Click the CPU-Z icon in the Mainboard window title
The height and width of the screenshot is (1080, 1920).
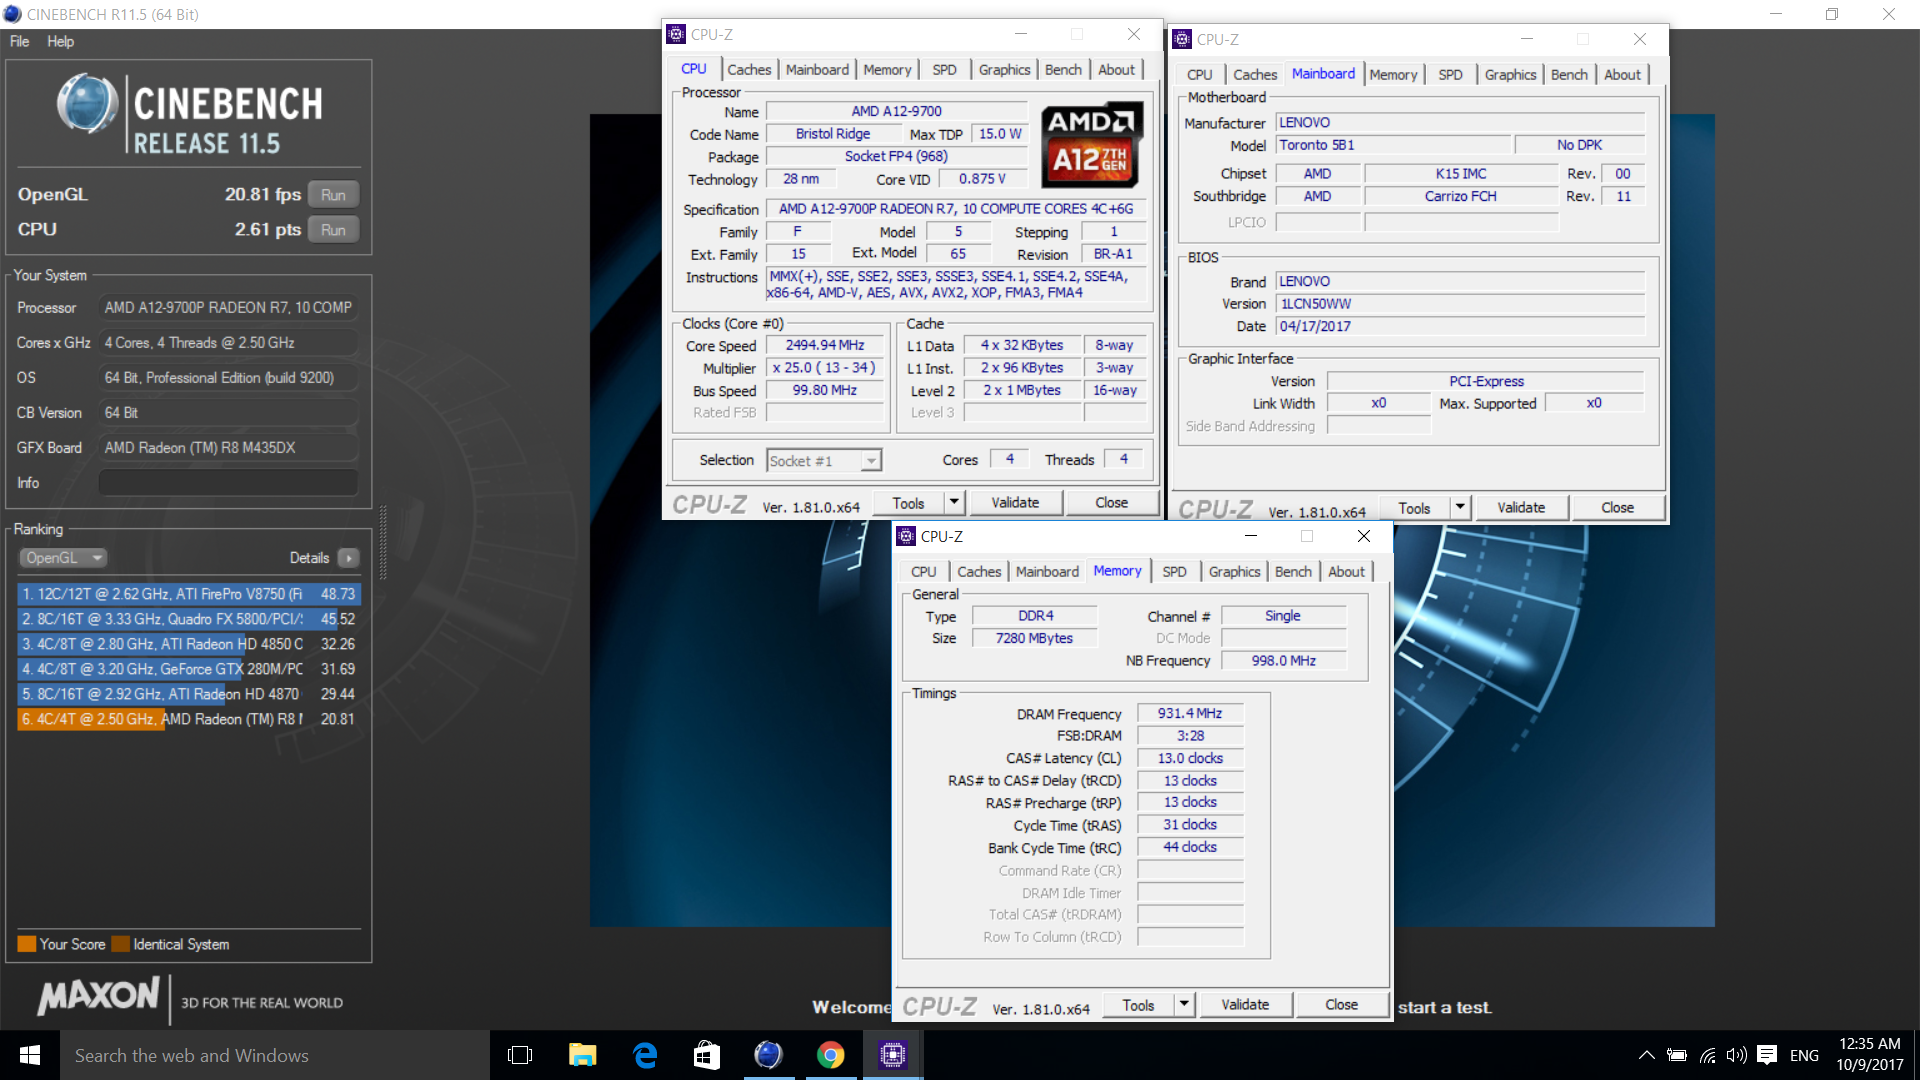pyautogui.click(x=1182, y=39)
